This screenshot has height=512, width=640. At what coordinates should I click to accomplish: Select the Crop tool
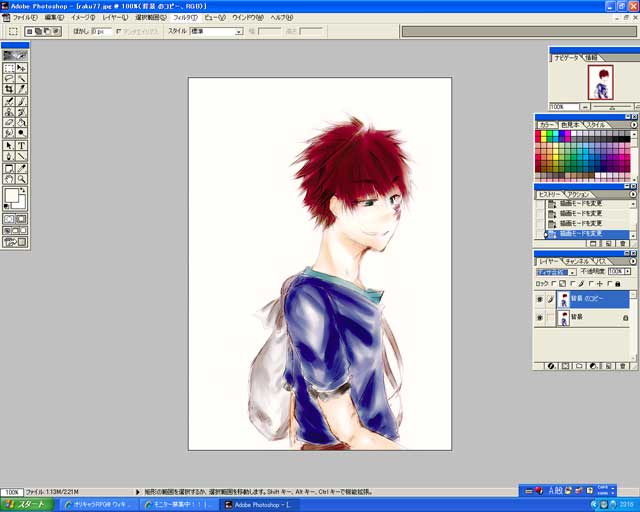coord(9,89)
